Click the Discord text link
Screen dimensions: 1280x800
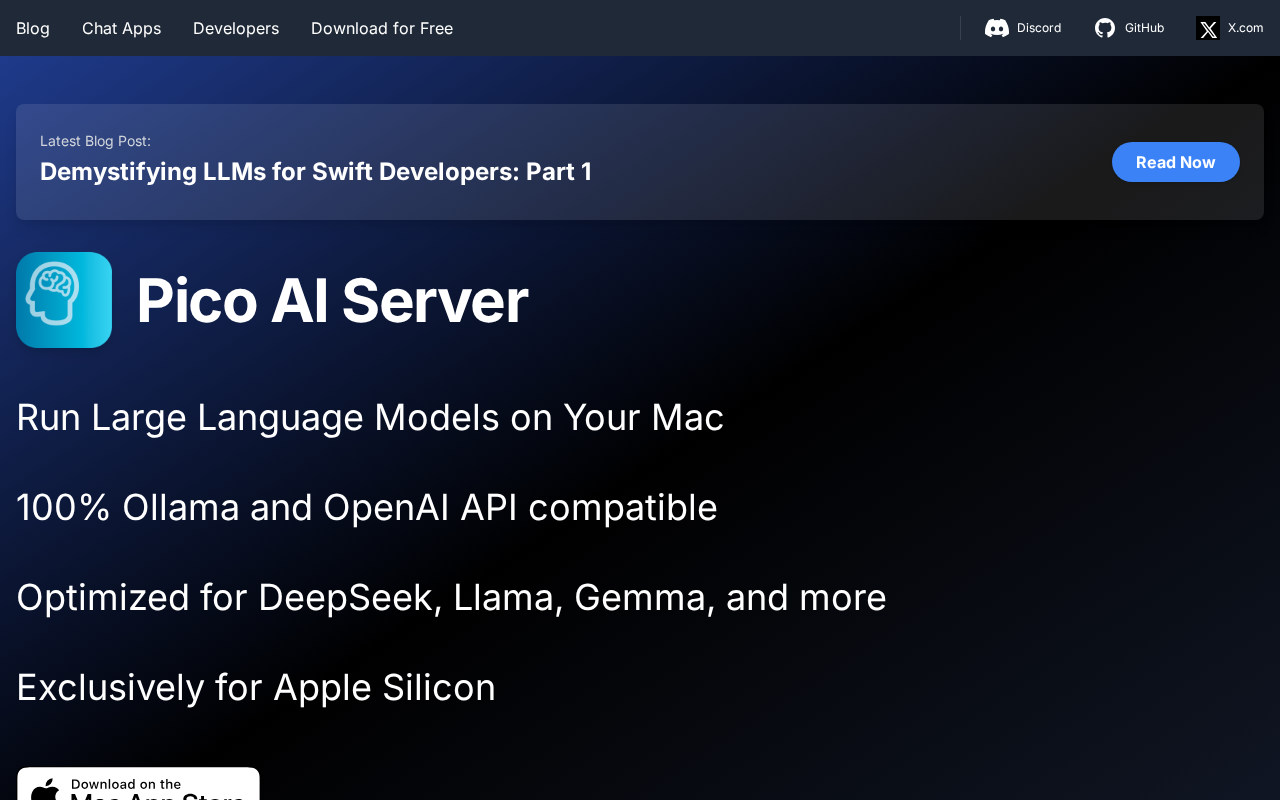click(x=1039, y=28)
